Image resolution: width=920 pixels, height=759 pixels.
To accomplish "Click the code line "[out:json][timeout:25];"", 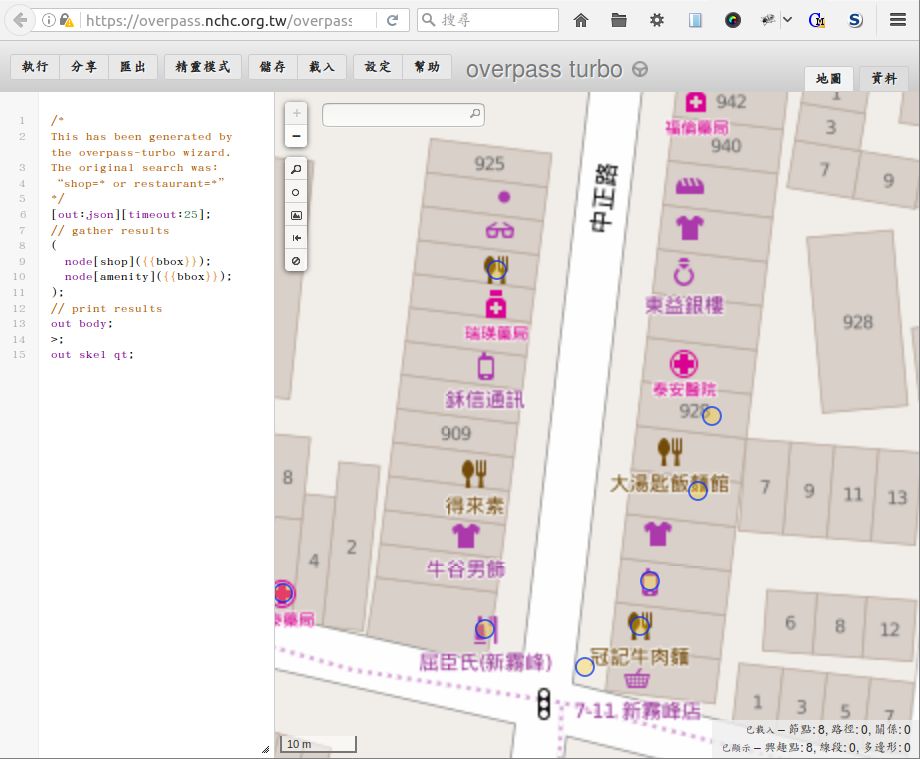I will [x=131, y=215].
